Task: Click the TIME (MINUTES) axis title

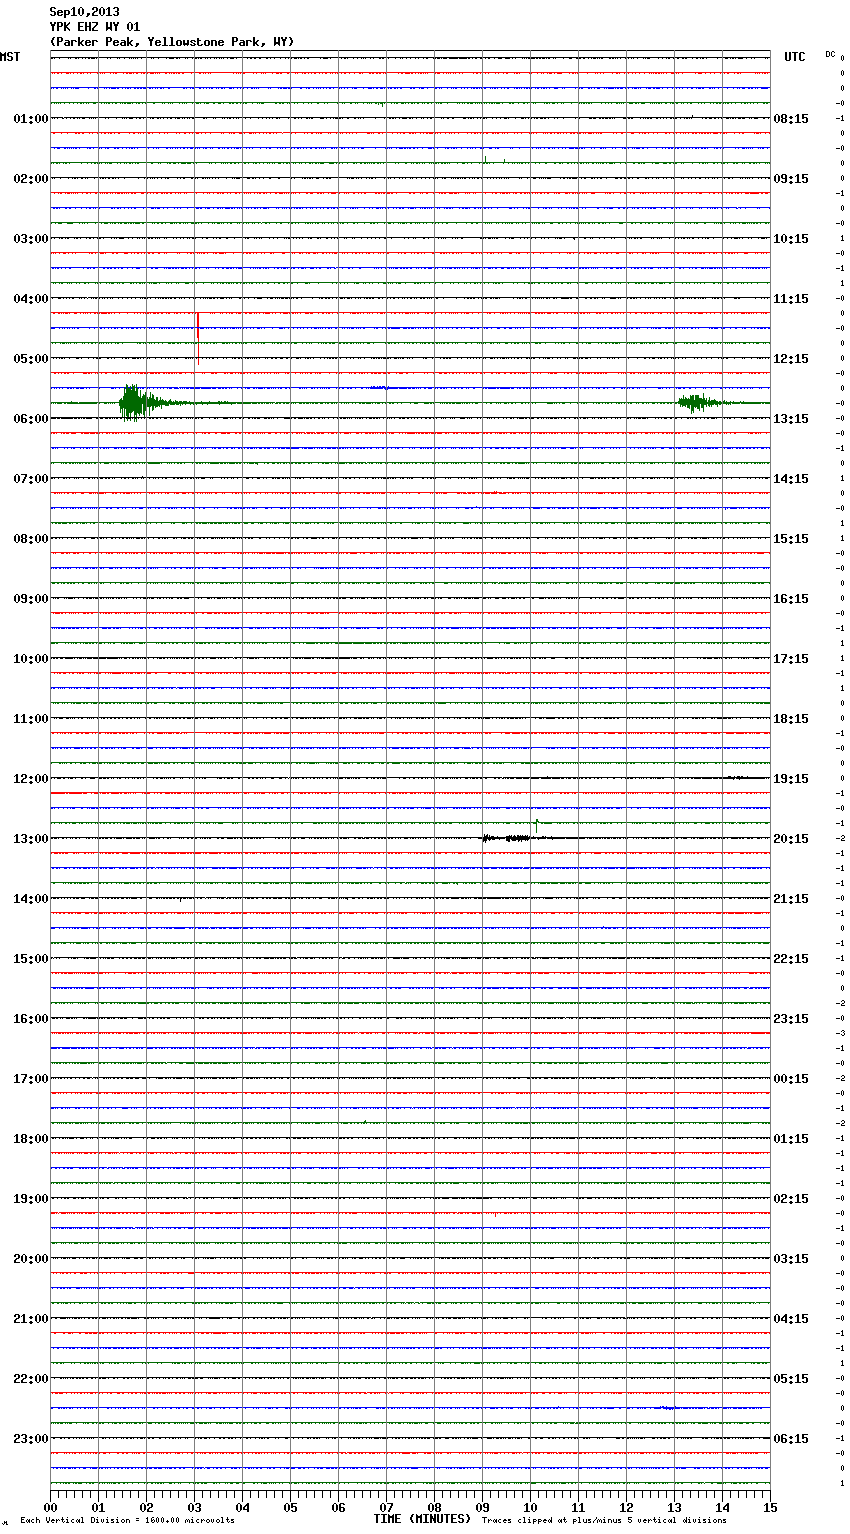Action: point(422,1519)
